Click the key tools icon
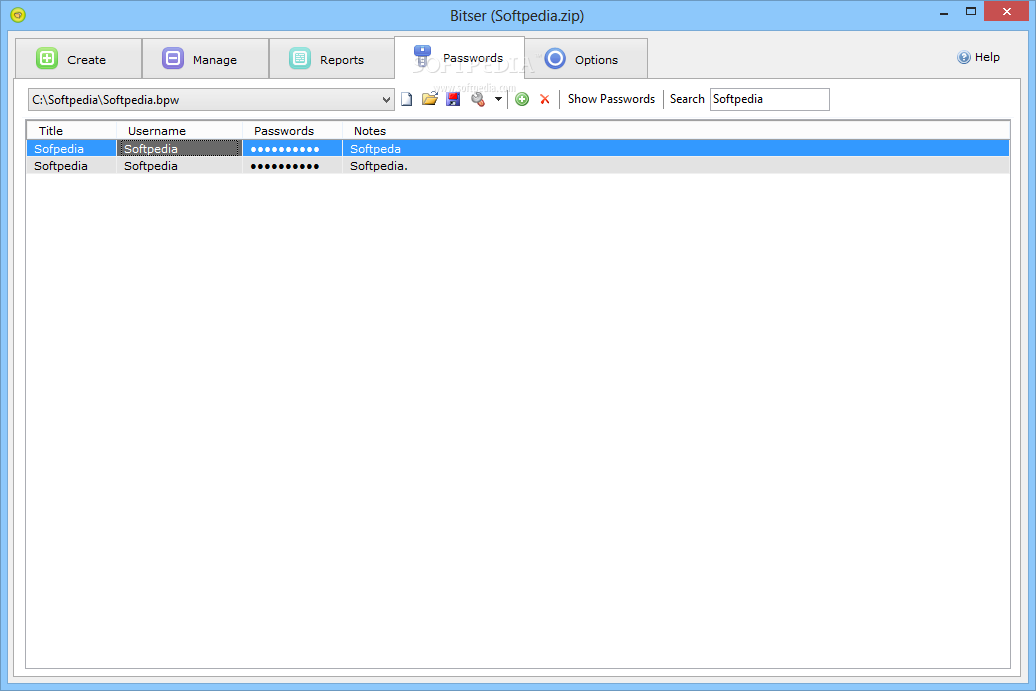The width and height of the screenshot is (1036, 691). pos(478,99)
